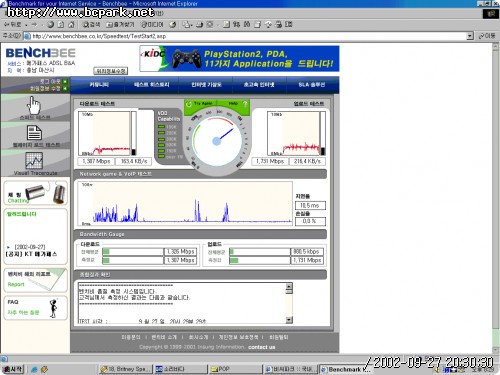Click the IE Stop toolbar icon

click(51, 24)
